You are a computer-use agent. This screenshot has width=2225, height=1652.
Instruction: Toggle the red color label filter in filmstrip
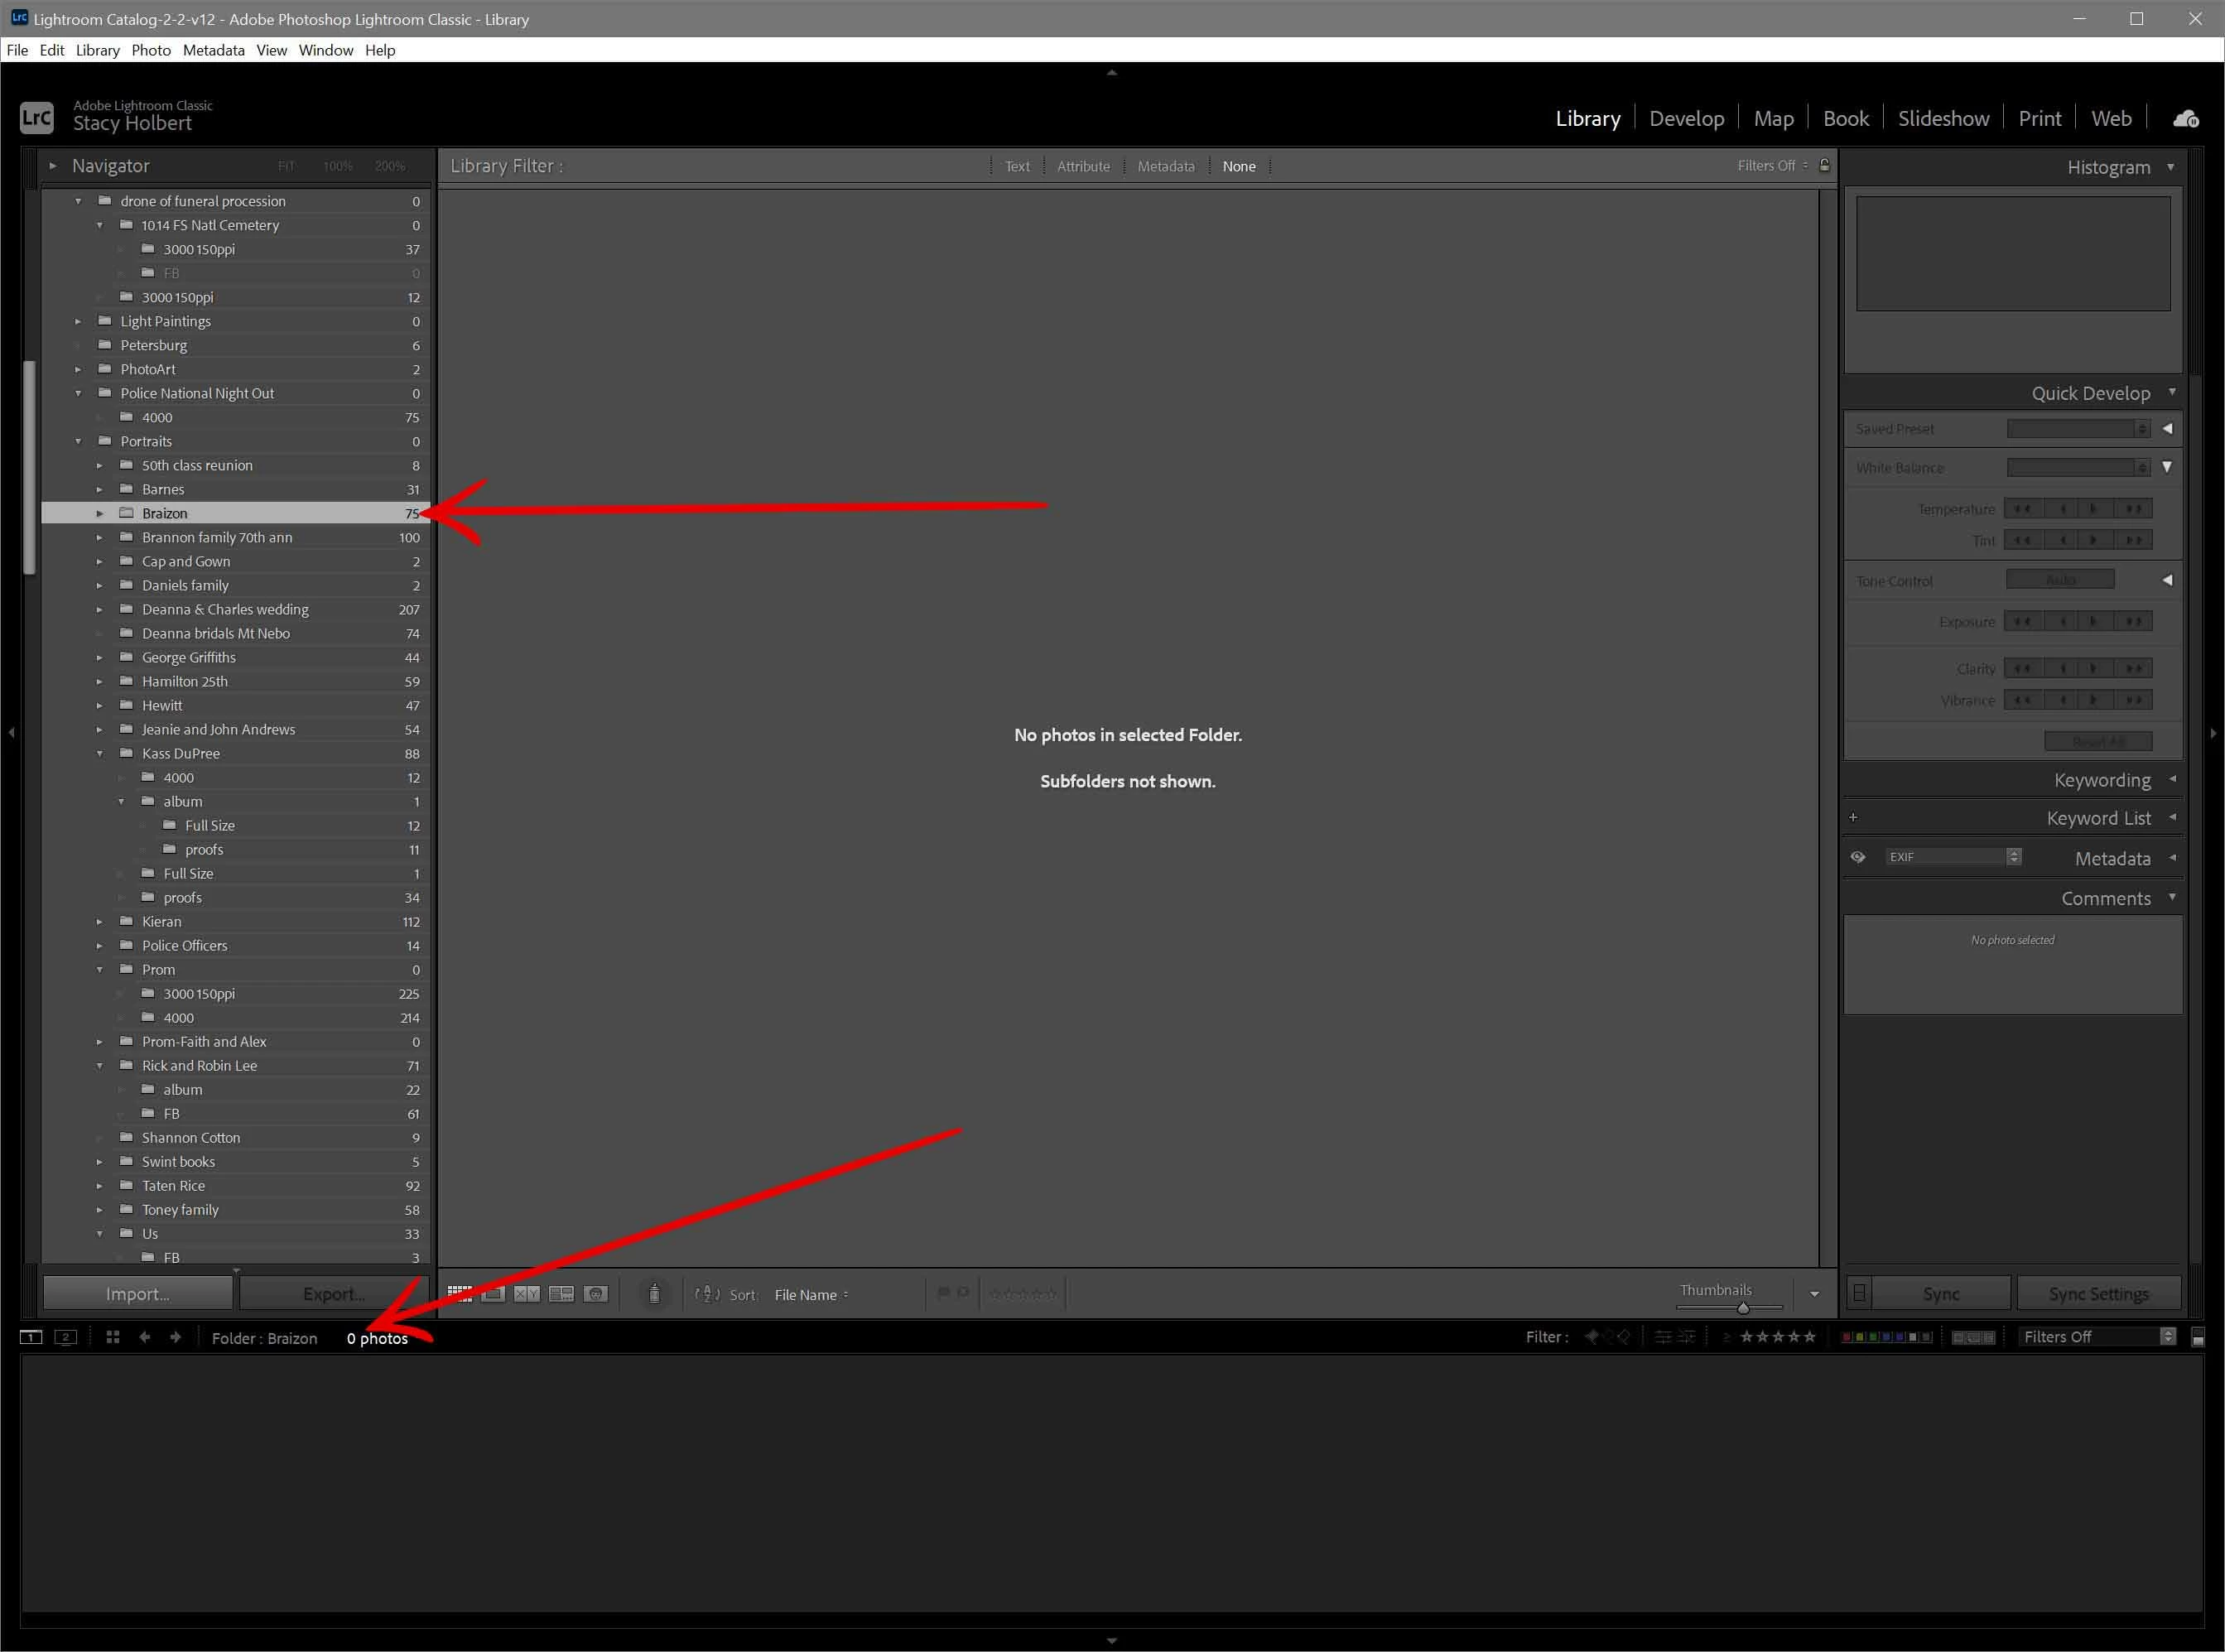coord(1846,1337)
